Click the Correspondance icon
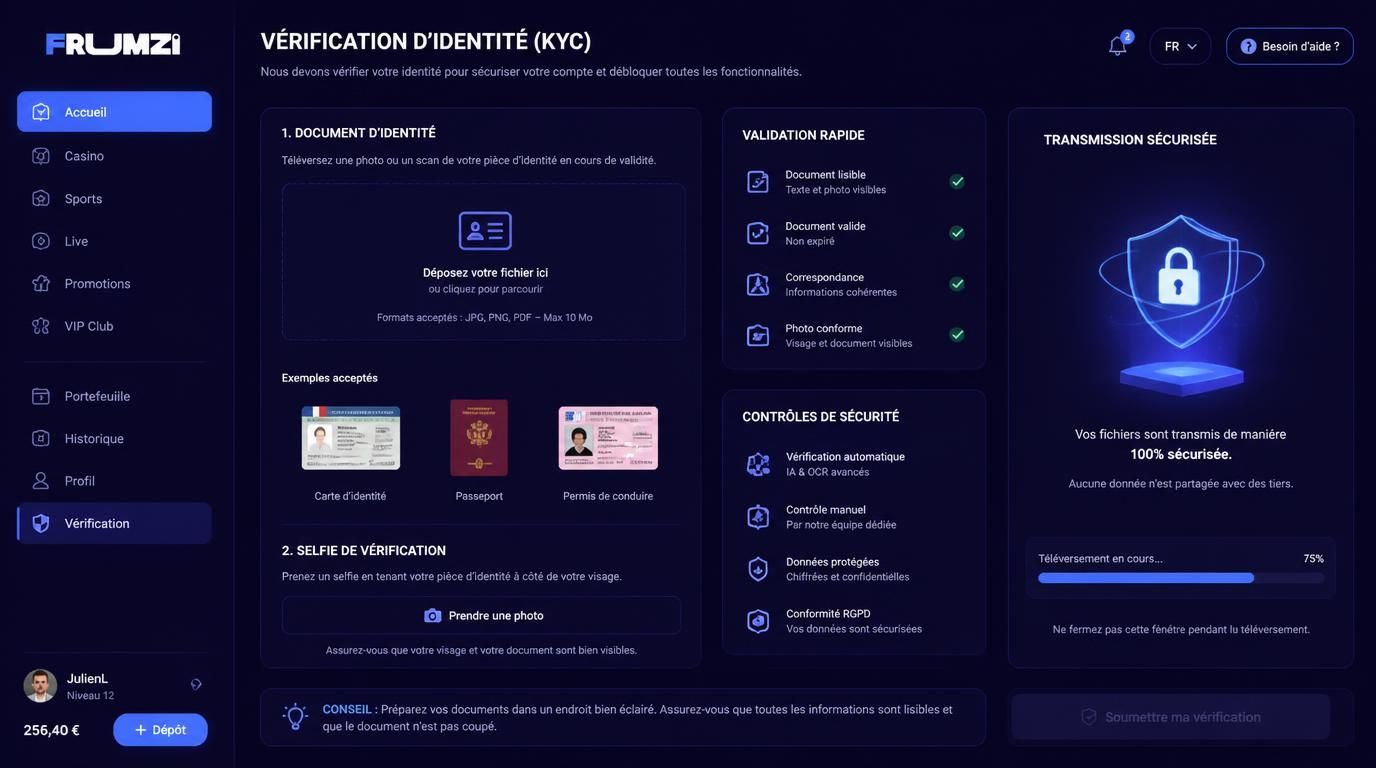The image size is (1376, 768). [x=758, y=284]
